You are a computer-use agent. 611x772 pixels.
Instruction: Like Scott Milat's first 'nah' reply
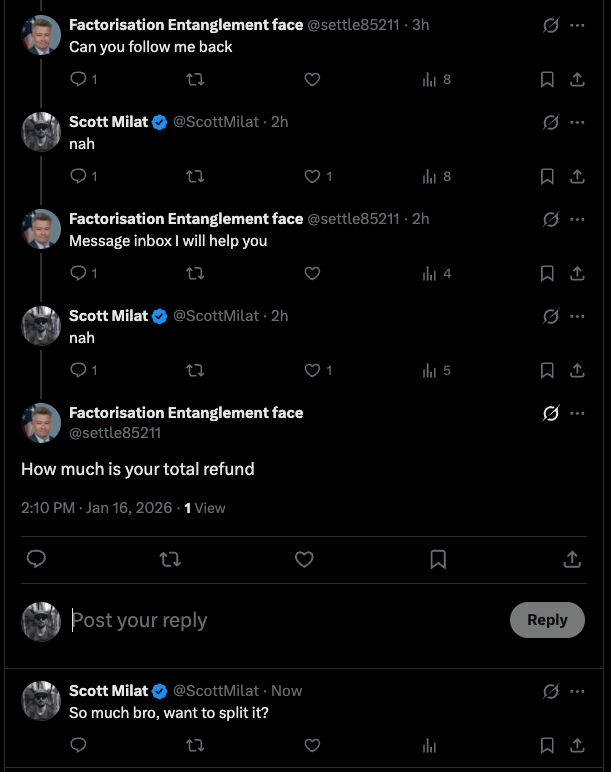point(312,176)
